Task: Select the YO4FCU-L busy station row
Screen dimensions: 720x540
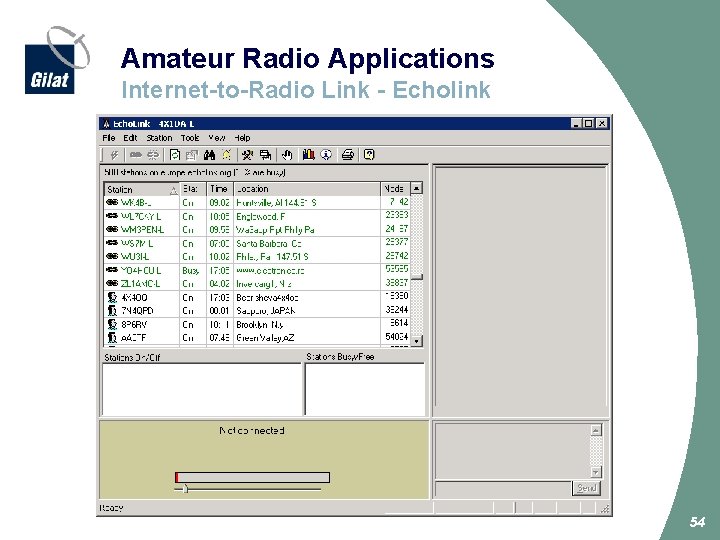Action: tap(257, 270)
